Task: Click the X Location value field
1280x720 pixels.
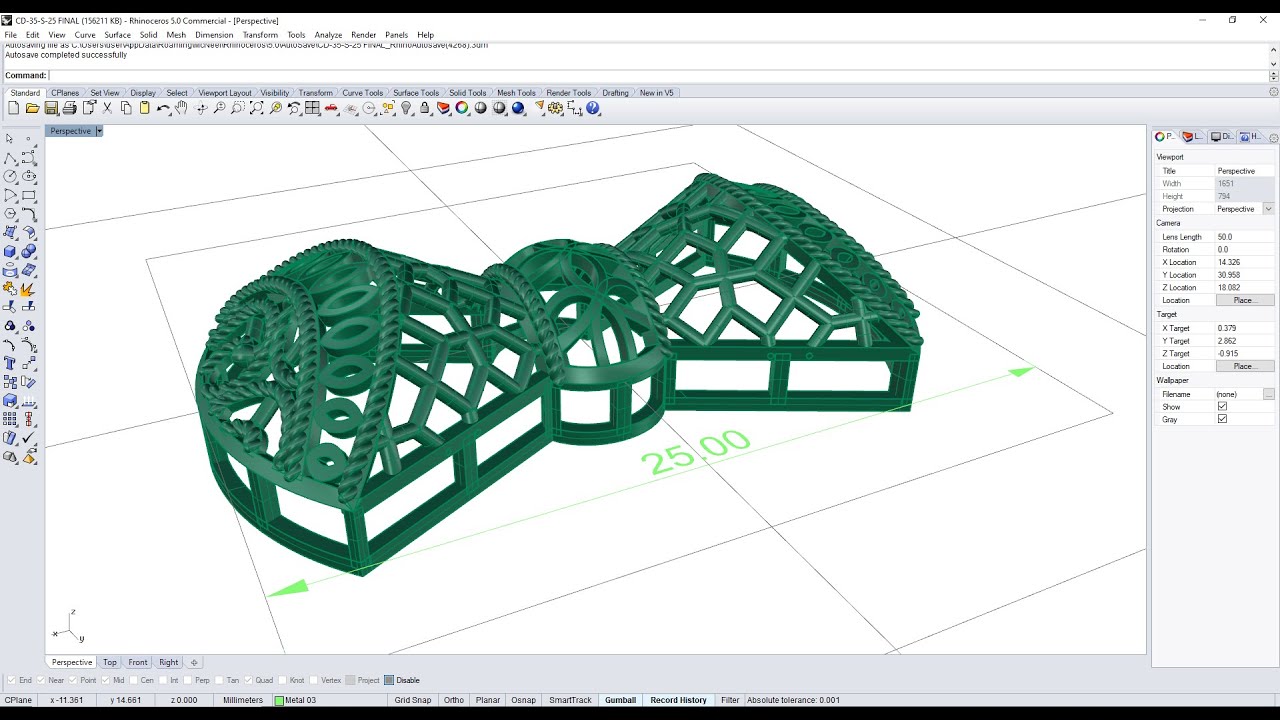Action: [1245, 262]
